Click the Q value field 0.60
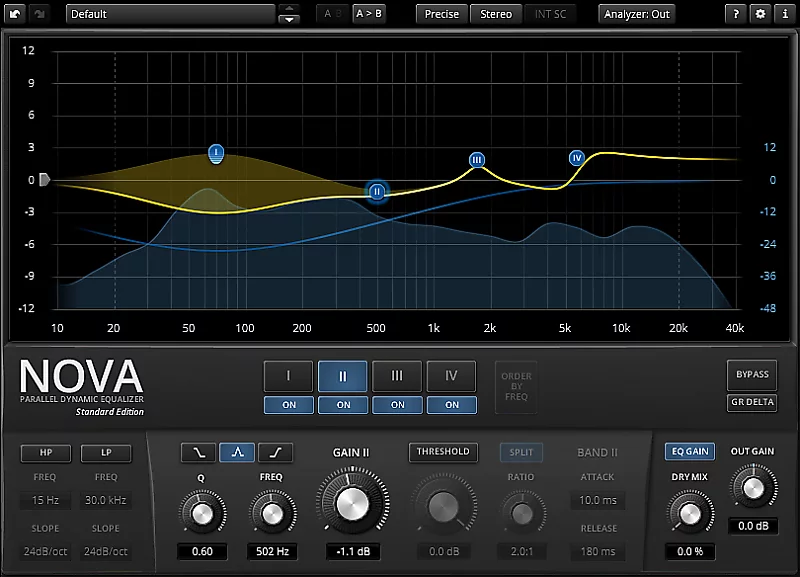800x577 pixels. 202,551
